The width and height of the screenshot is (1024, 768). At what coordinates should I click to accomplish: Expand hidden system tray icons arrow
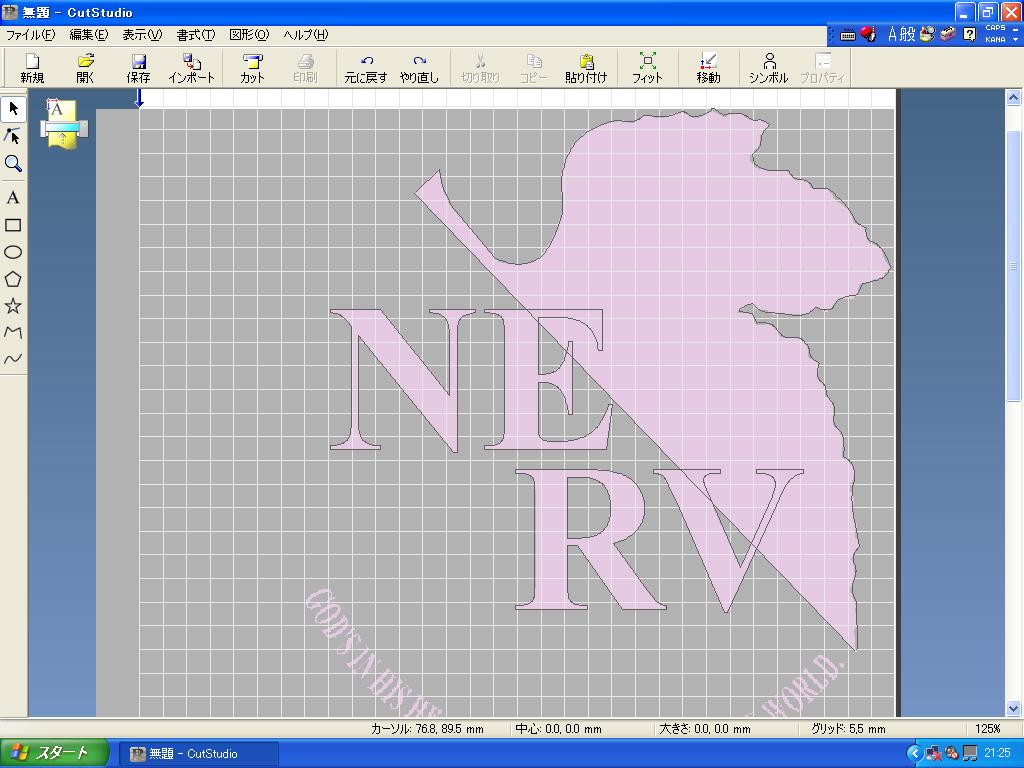[x=914, y=754]
